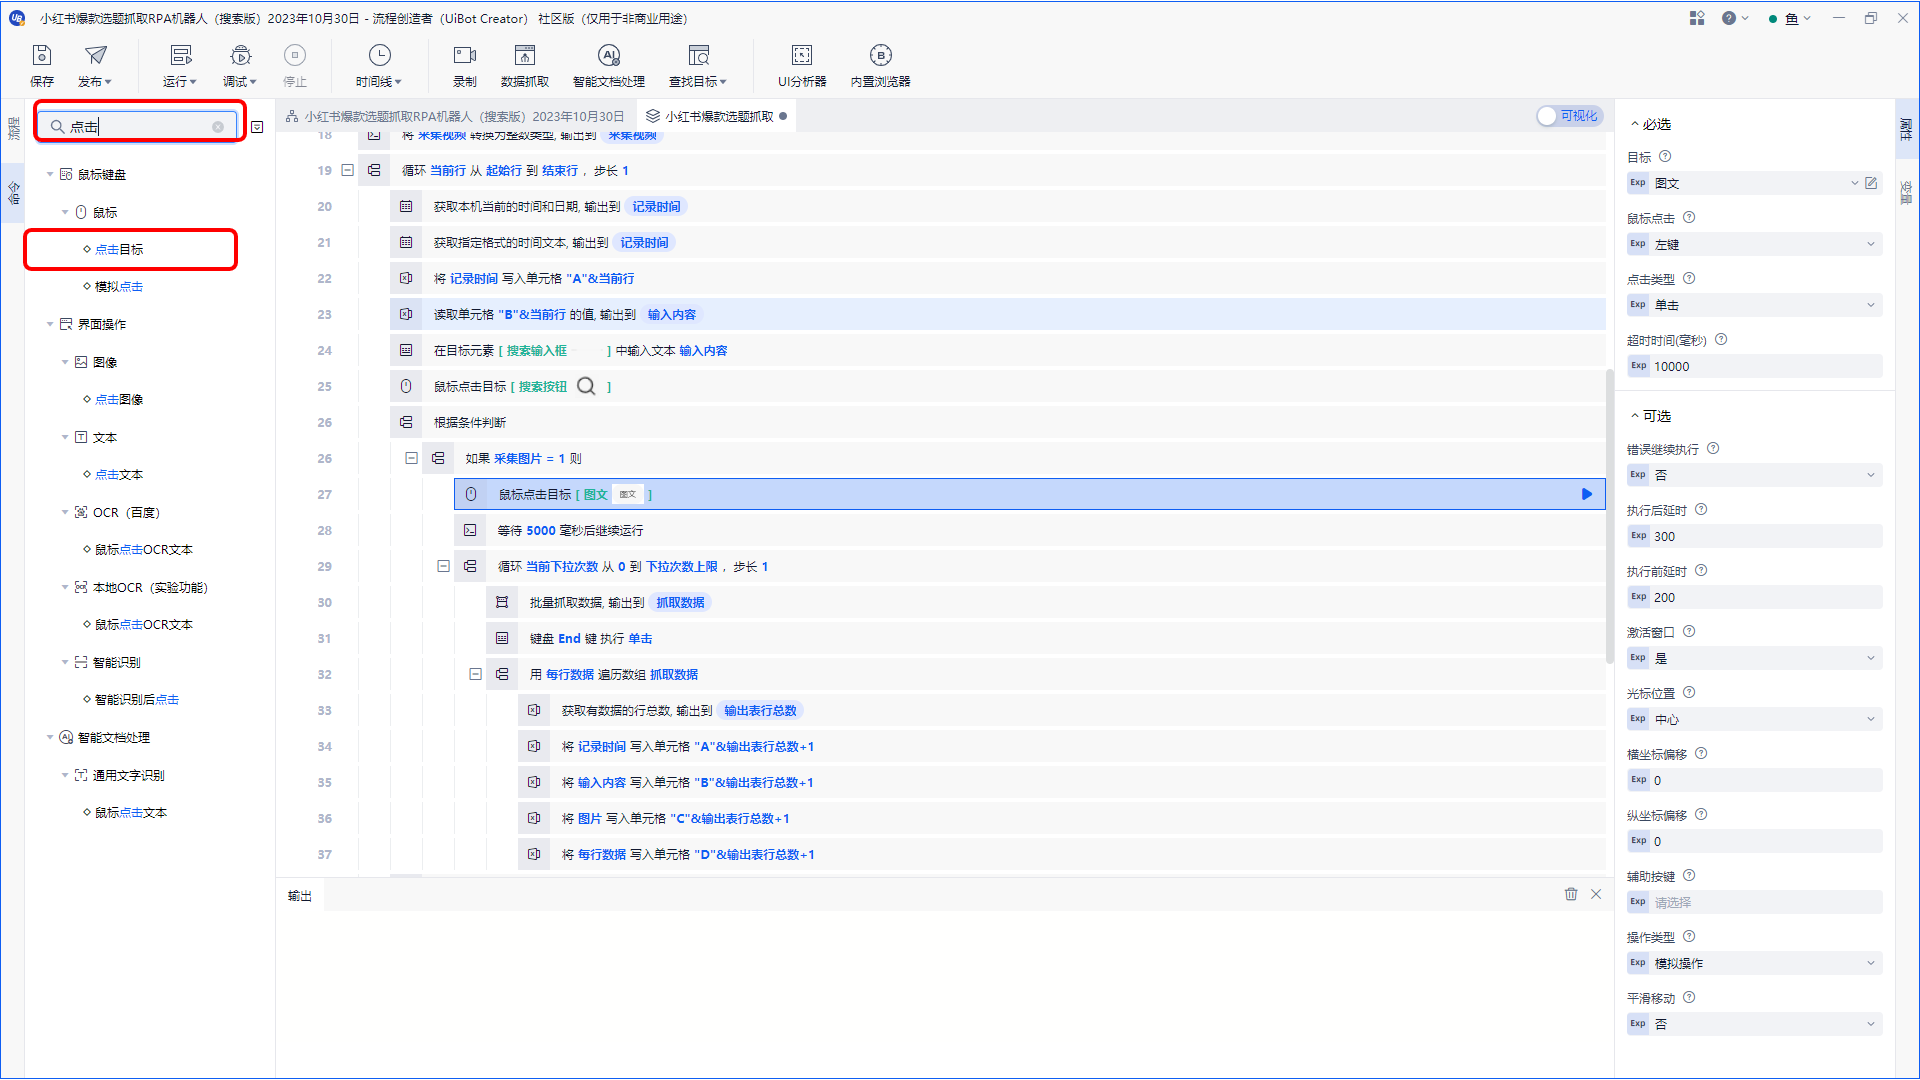Collapse the loop block on line 19

pyautogui.click(x=347, y=170)
